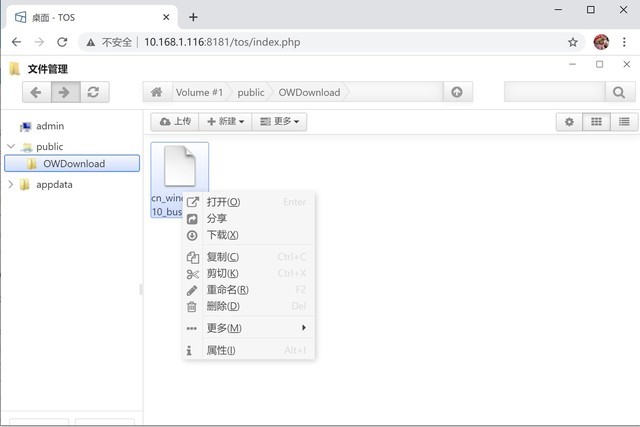This screenshot has width=640, height=427.
Task: Click the 不安全 security warning indicator
Action: 109,42
